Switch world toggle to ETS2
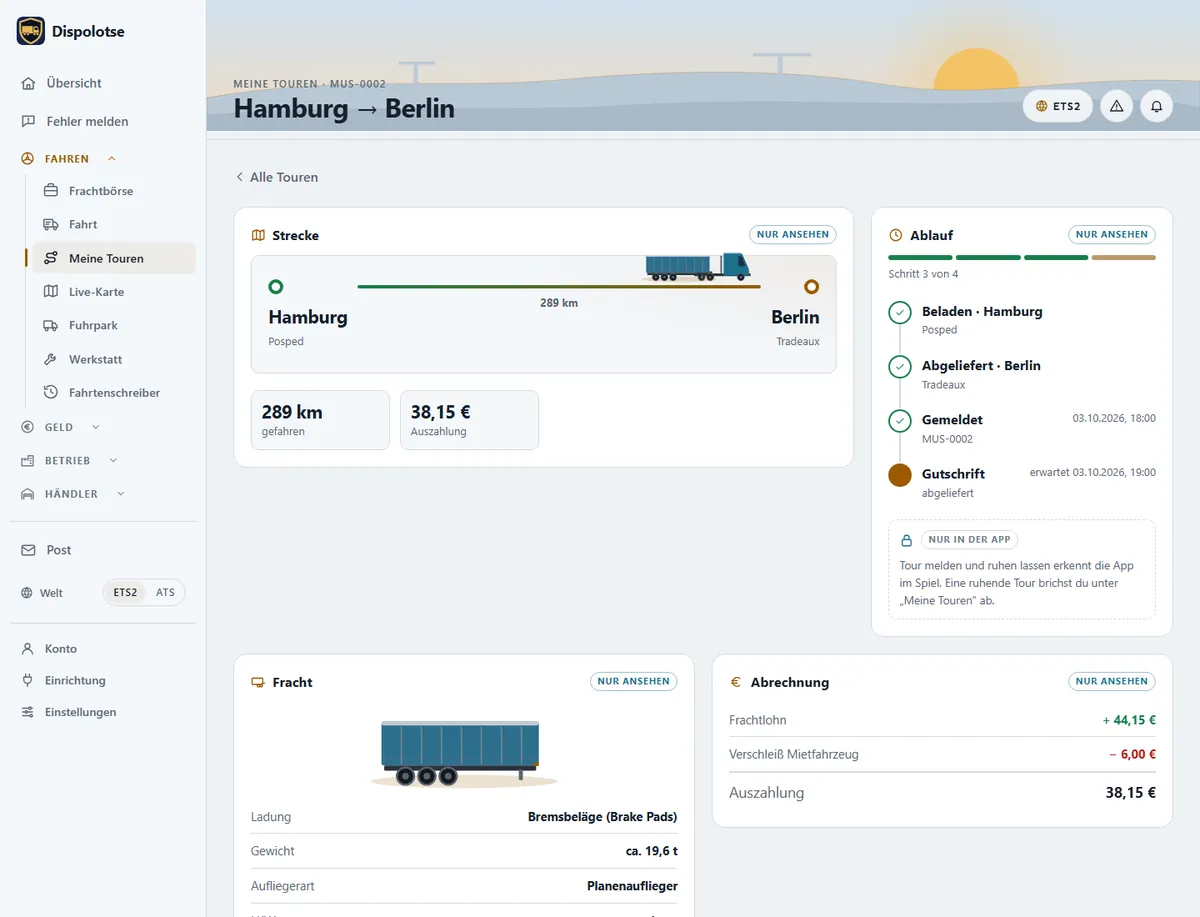This screenshot has height=917, width=1200. [x=125, y=592]
